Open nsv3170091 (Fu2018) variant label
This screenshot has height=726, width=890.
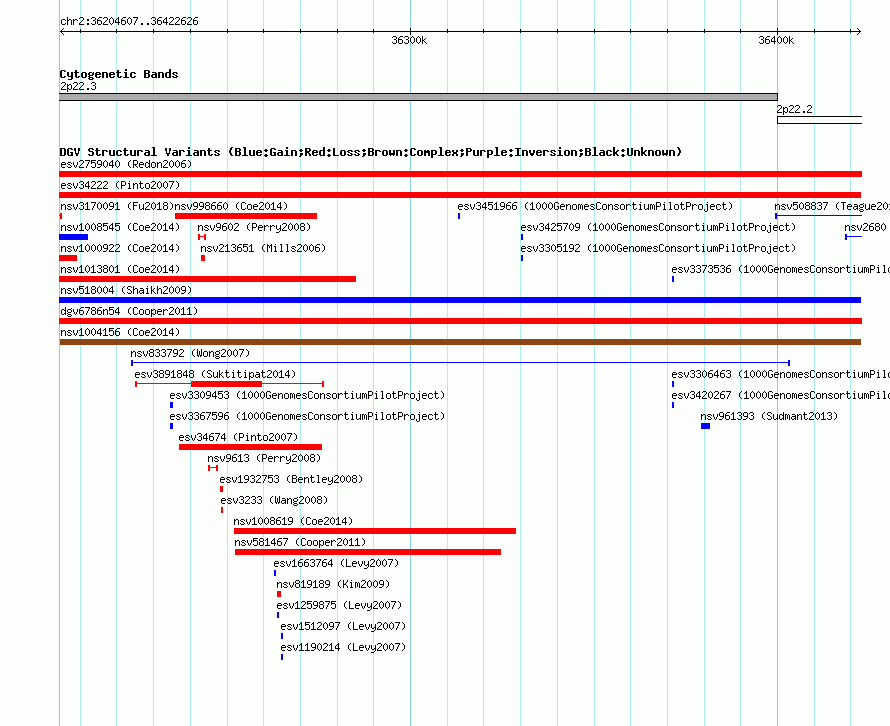click(116, 206)
